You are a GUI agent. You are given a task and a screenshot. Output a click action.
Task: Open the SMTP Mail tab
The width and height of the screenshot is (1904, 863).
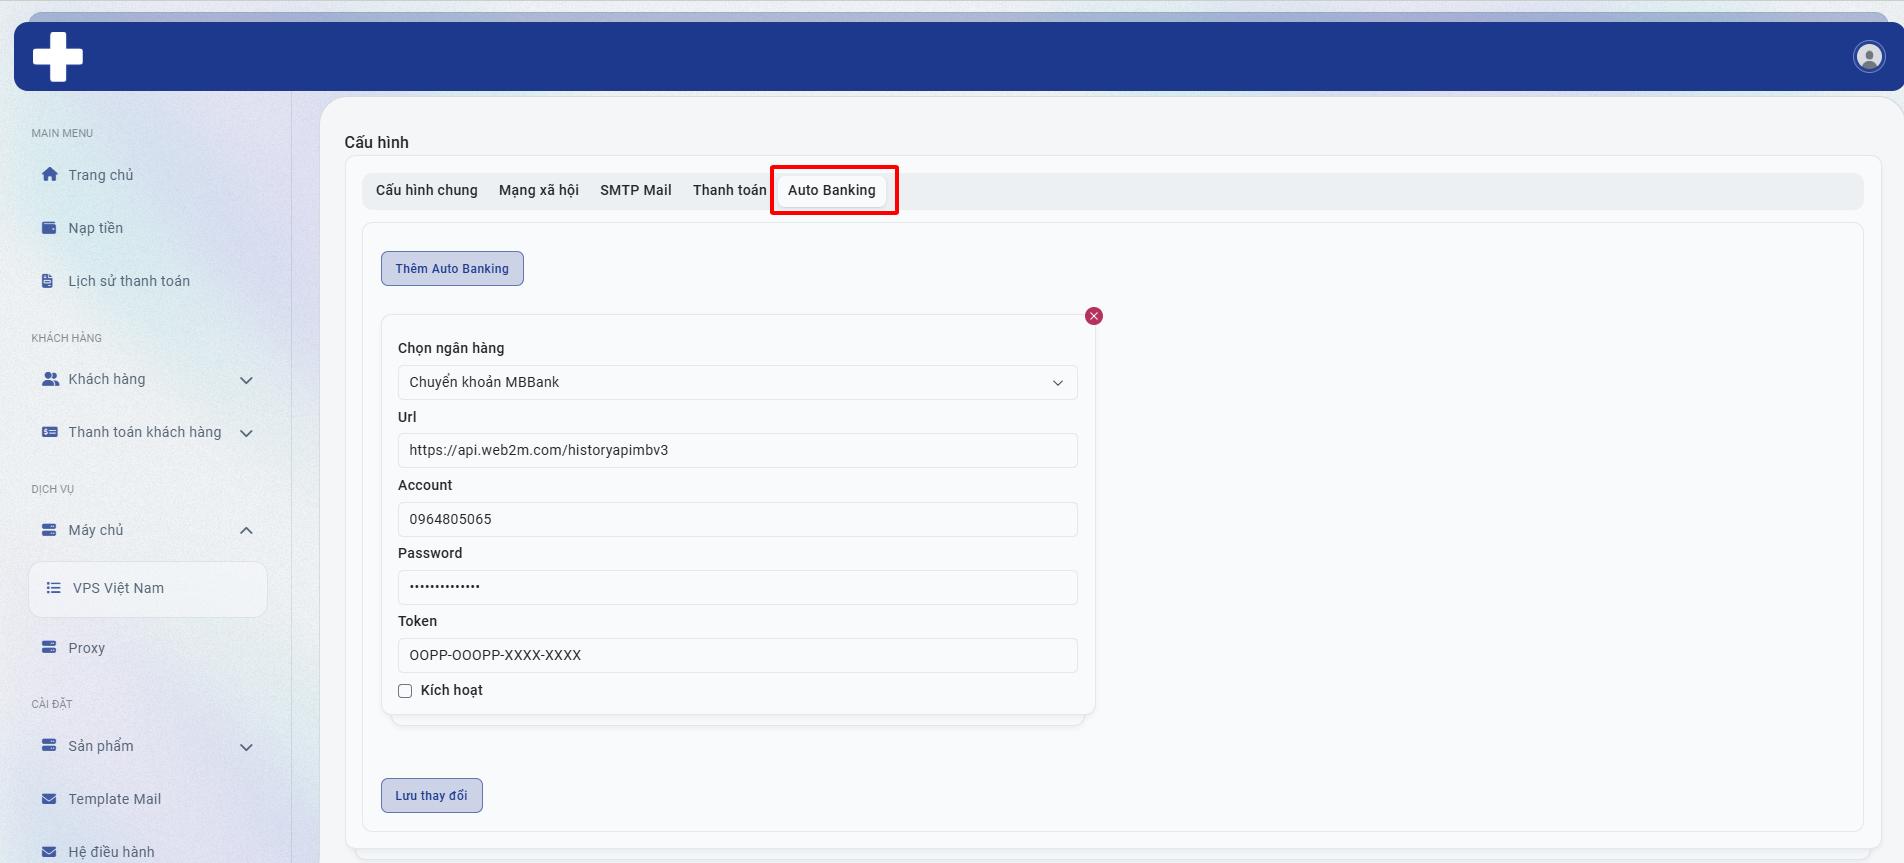tap(636, 190)
